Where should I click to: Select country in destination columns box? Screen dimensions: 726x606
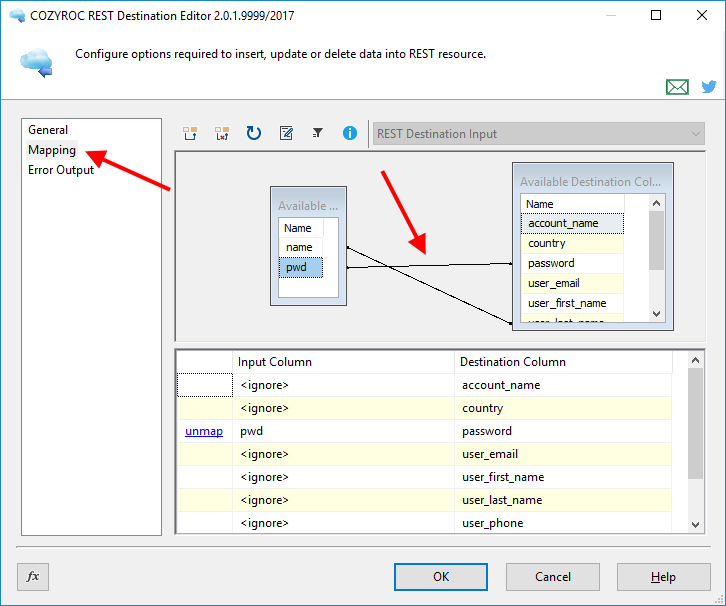coord(572,244)
